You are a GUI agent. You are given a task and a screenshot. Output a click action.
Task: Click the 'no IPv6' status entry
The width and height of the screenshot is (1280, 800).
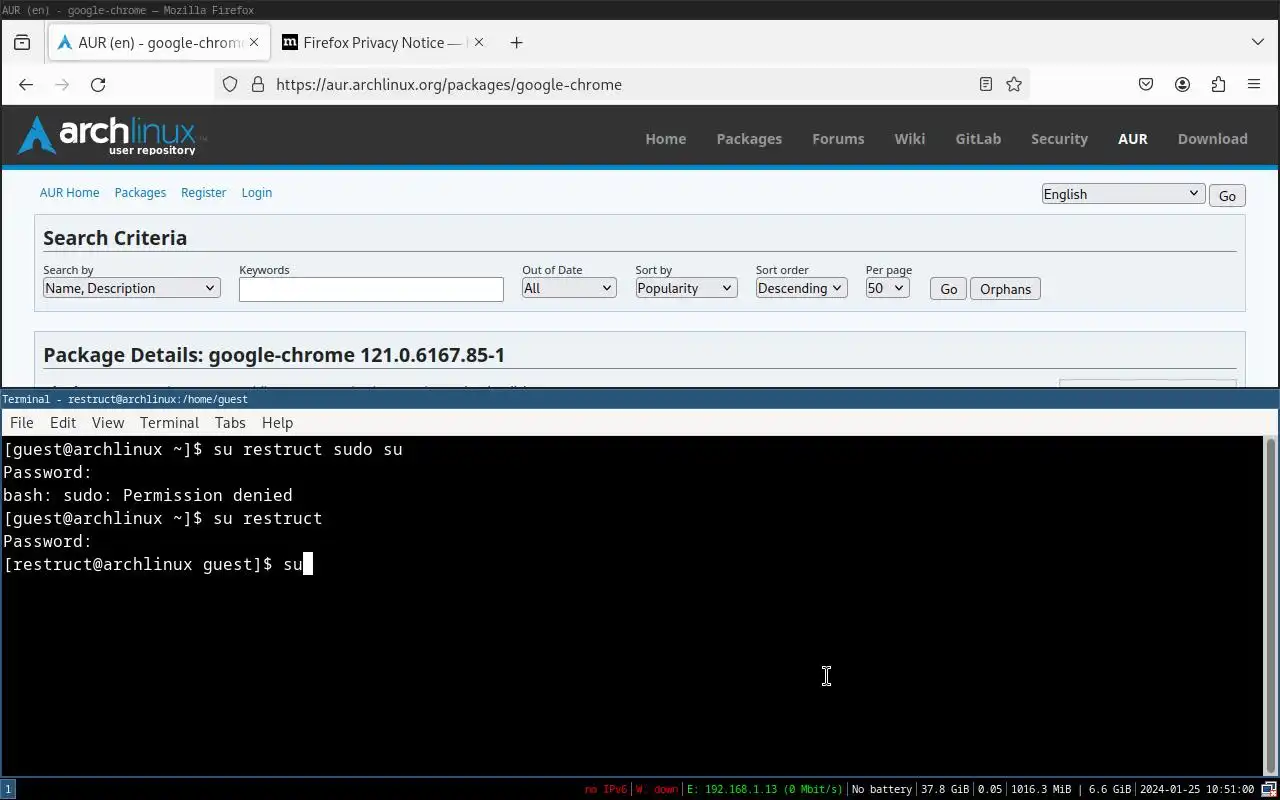click(x=605, y=789)
